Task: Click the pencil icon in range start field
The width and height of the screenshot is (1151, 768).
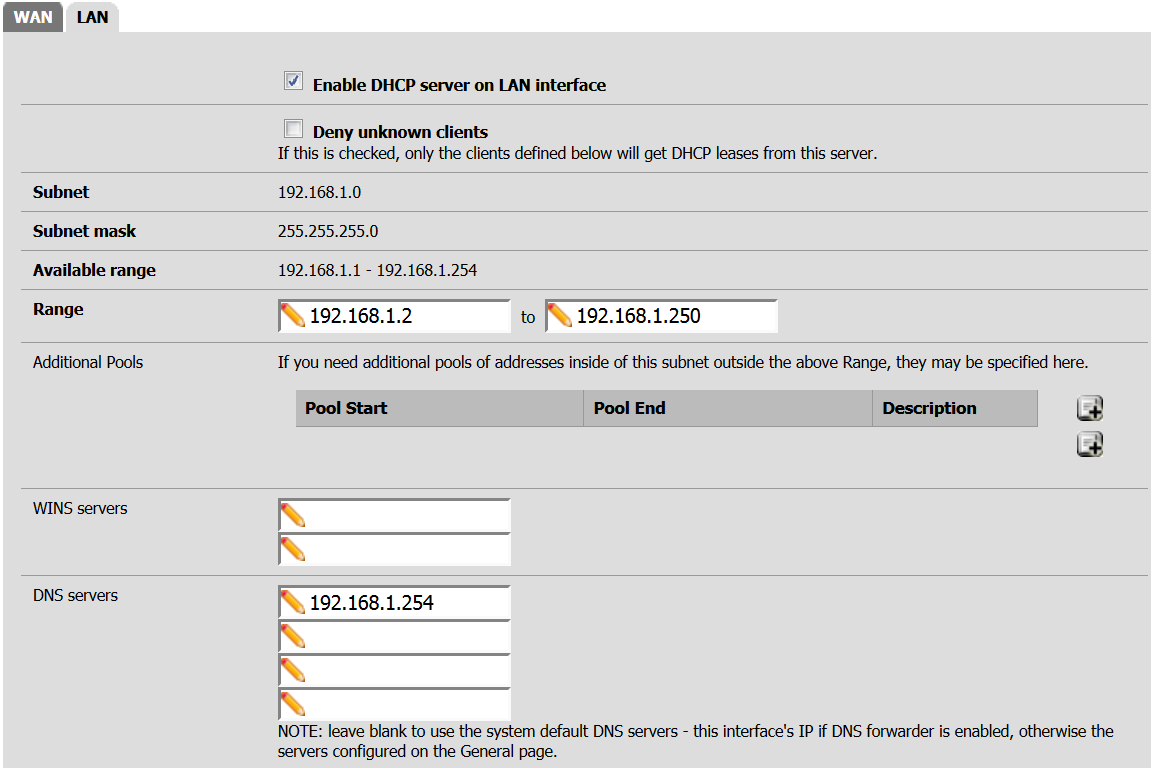Action: (x=293, y=317)
